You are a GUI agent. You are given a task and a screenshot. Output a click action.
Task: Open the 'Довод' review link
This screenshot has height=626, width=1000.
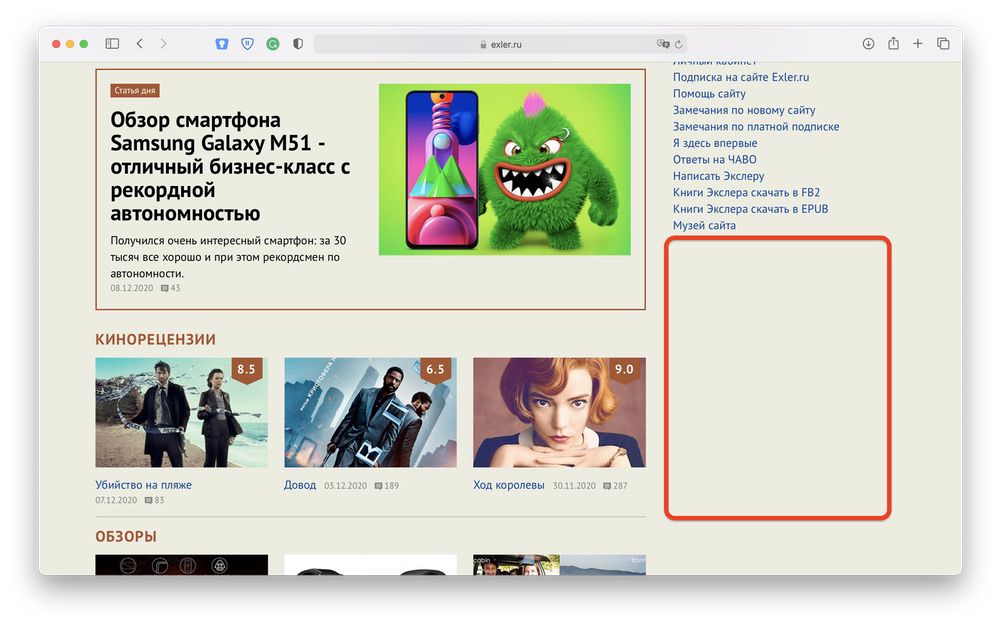(300, 485)
